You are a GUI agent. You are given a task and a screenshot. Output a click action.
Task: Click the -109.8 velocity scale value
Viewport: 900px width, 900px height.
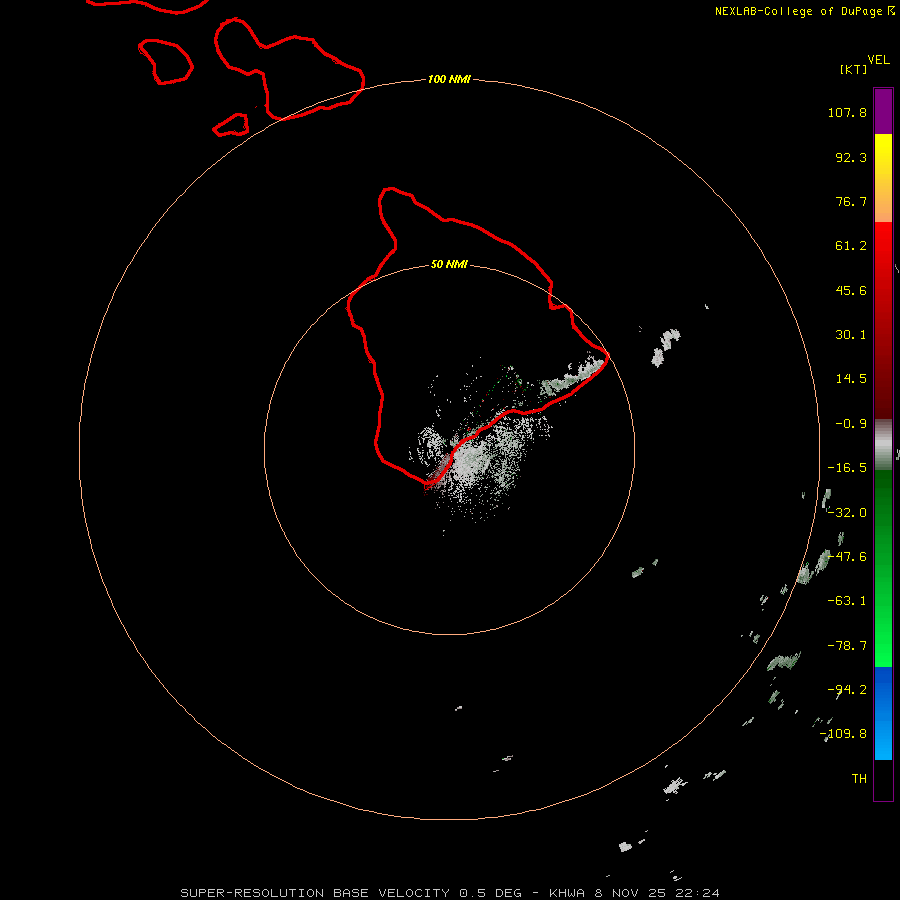click(x=843, y=734)
